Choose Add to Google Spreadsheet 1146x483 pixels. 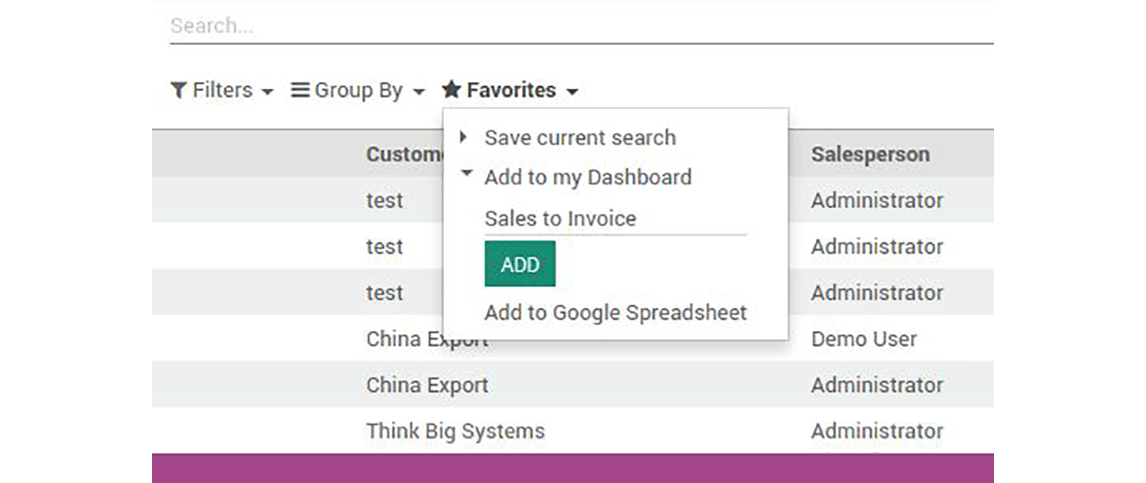click(x=615, y=312)
